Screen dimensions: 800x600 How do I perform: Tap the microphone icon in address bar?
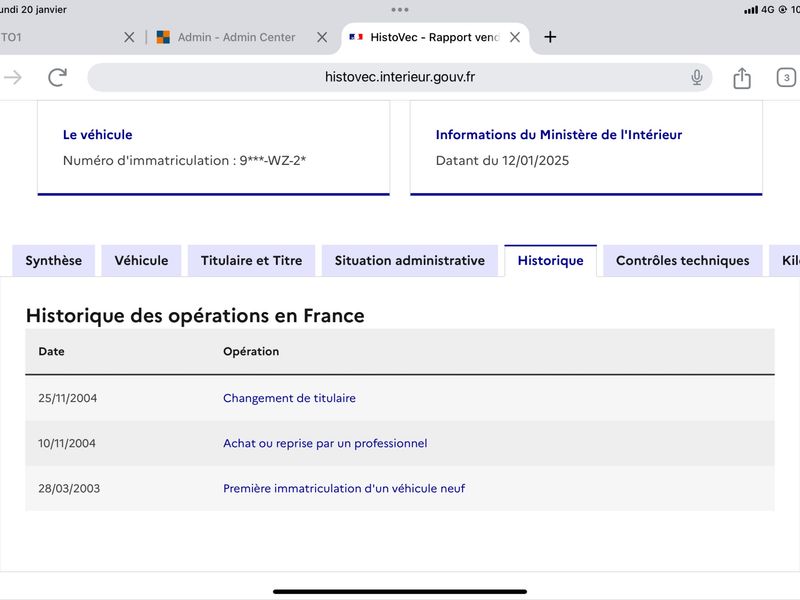[696, 78]
